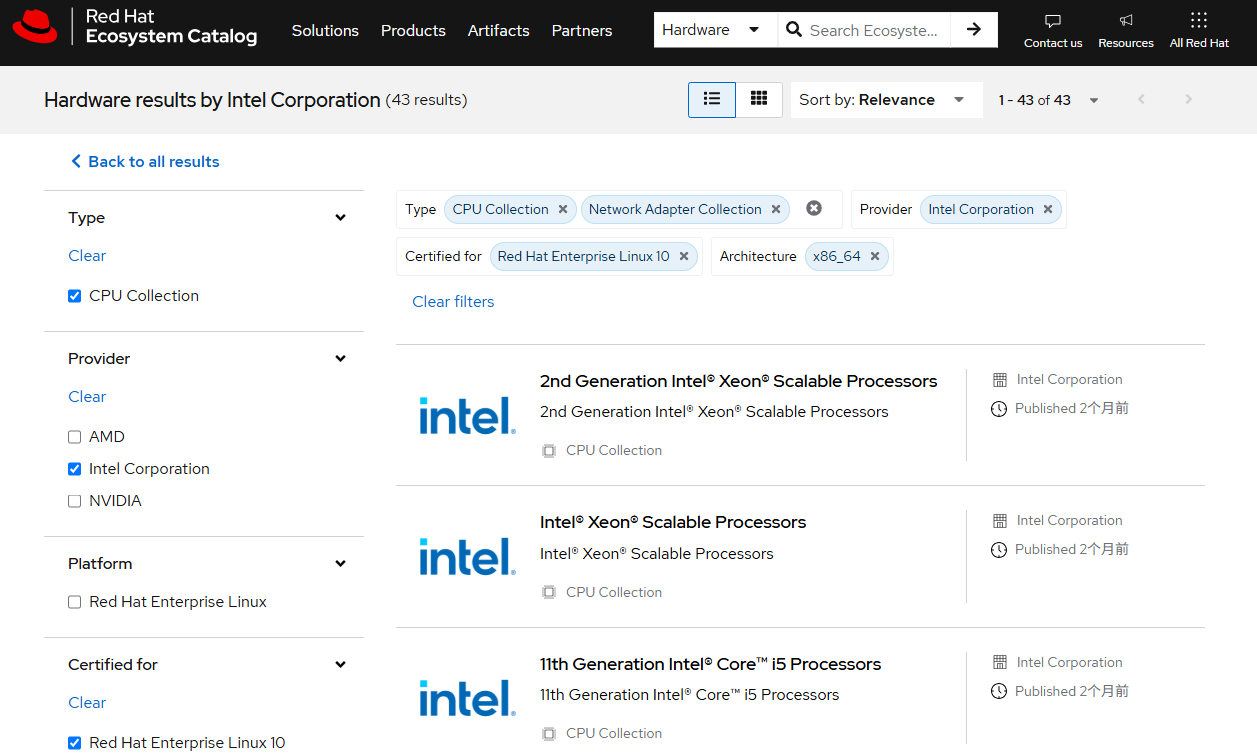Click the Red Hat logo icon

tap(36, 28)
